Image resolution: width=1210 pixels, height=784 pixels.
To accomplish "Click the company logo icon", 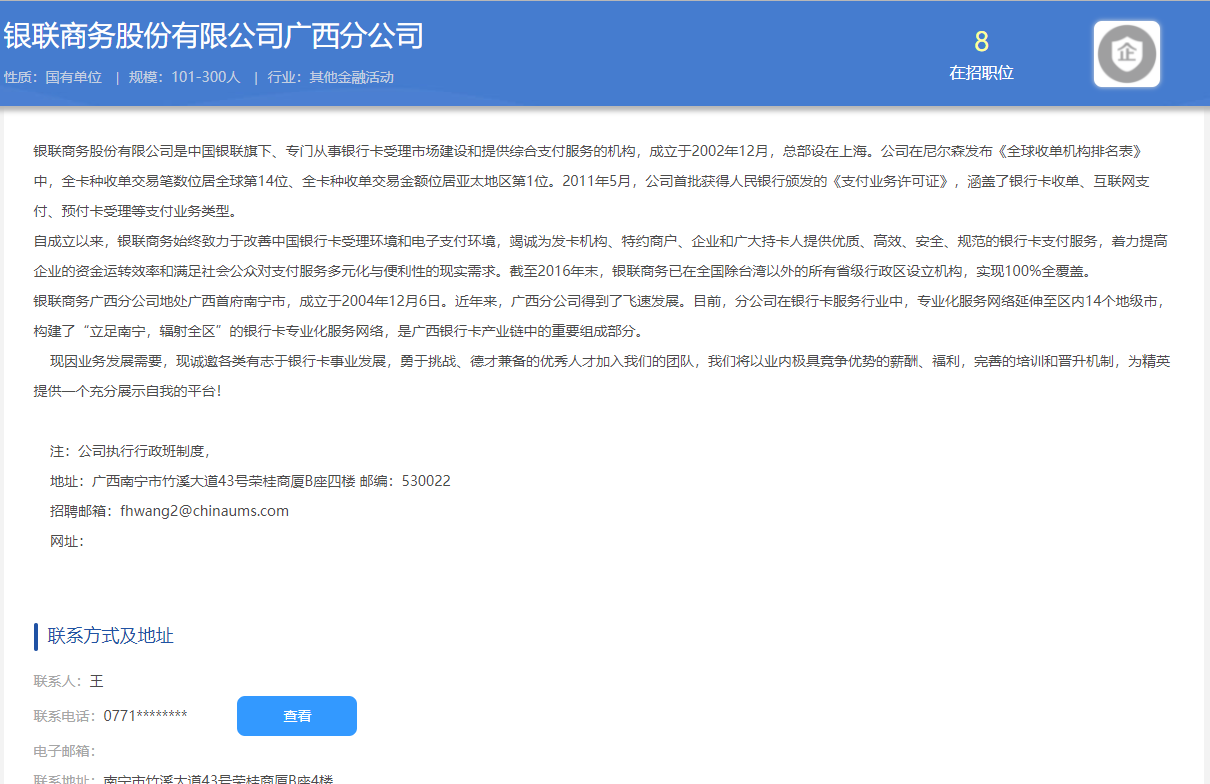I will pos(1127,54).
